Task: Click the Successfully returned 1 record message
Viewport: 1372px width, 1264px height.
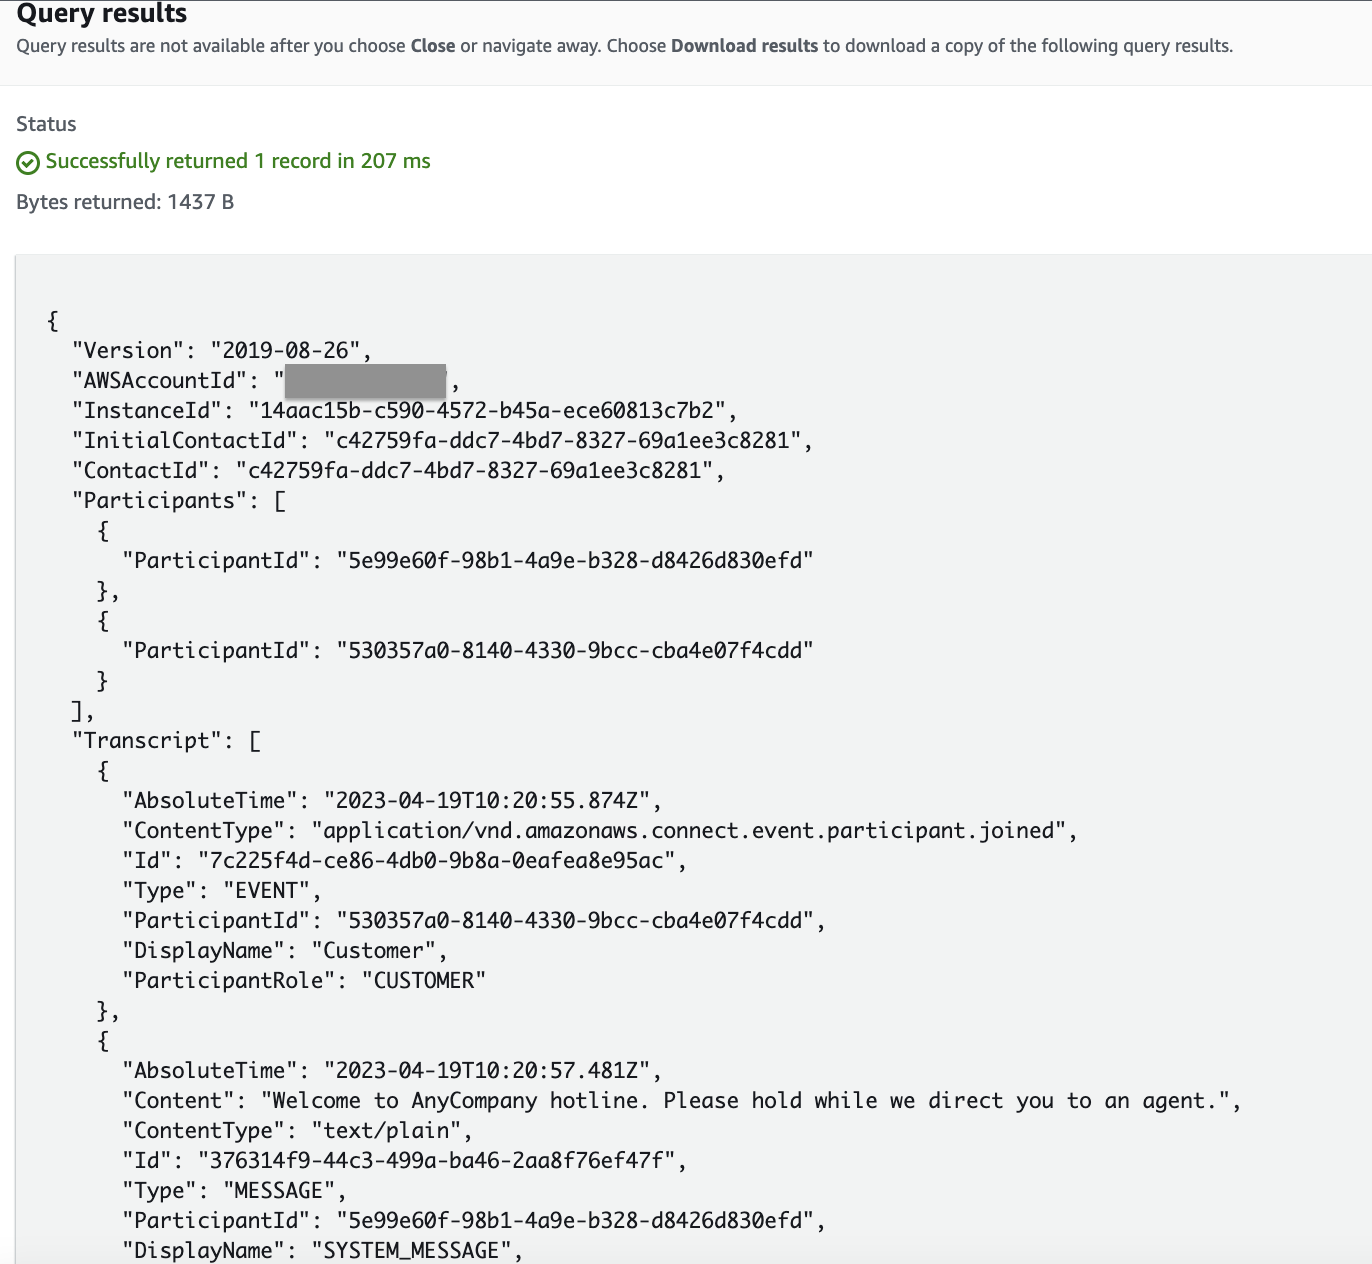Action: click(238, 161)
